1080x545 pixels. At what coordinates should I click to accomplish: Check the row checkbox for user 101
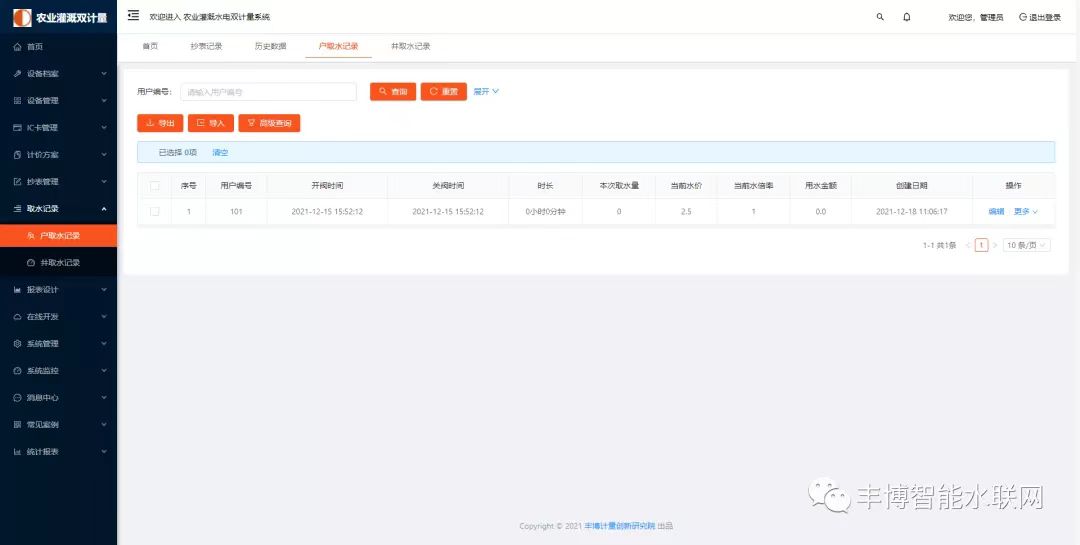point(154,212)
